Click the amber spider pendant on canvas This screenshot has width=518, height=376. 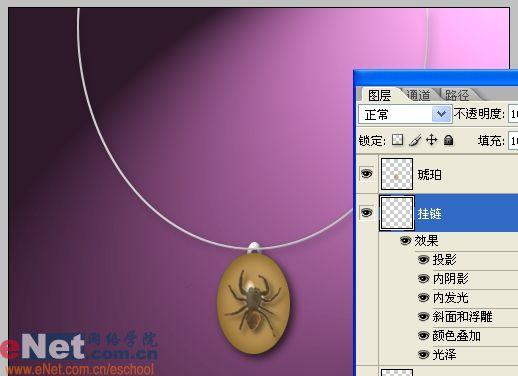coord(254,303)
